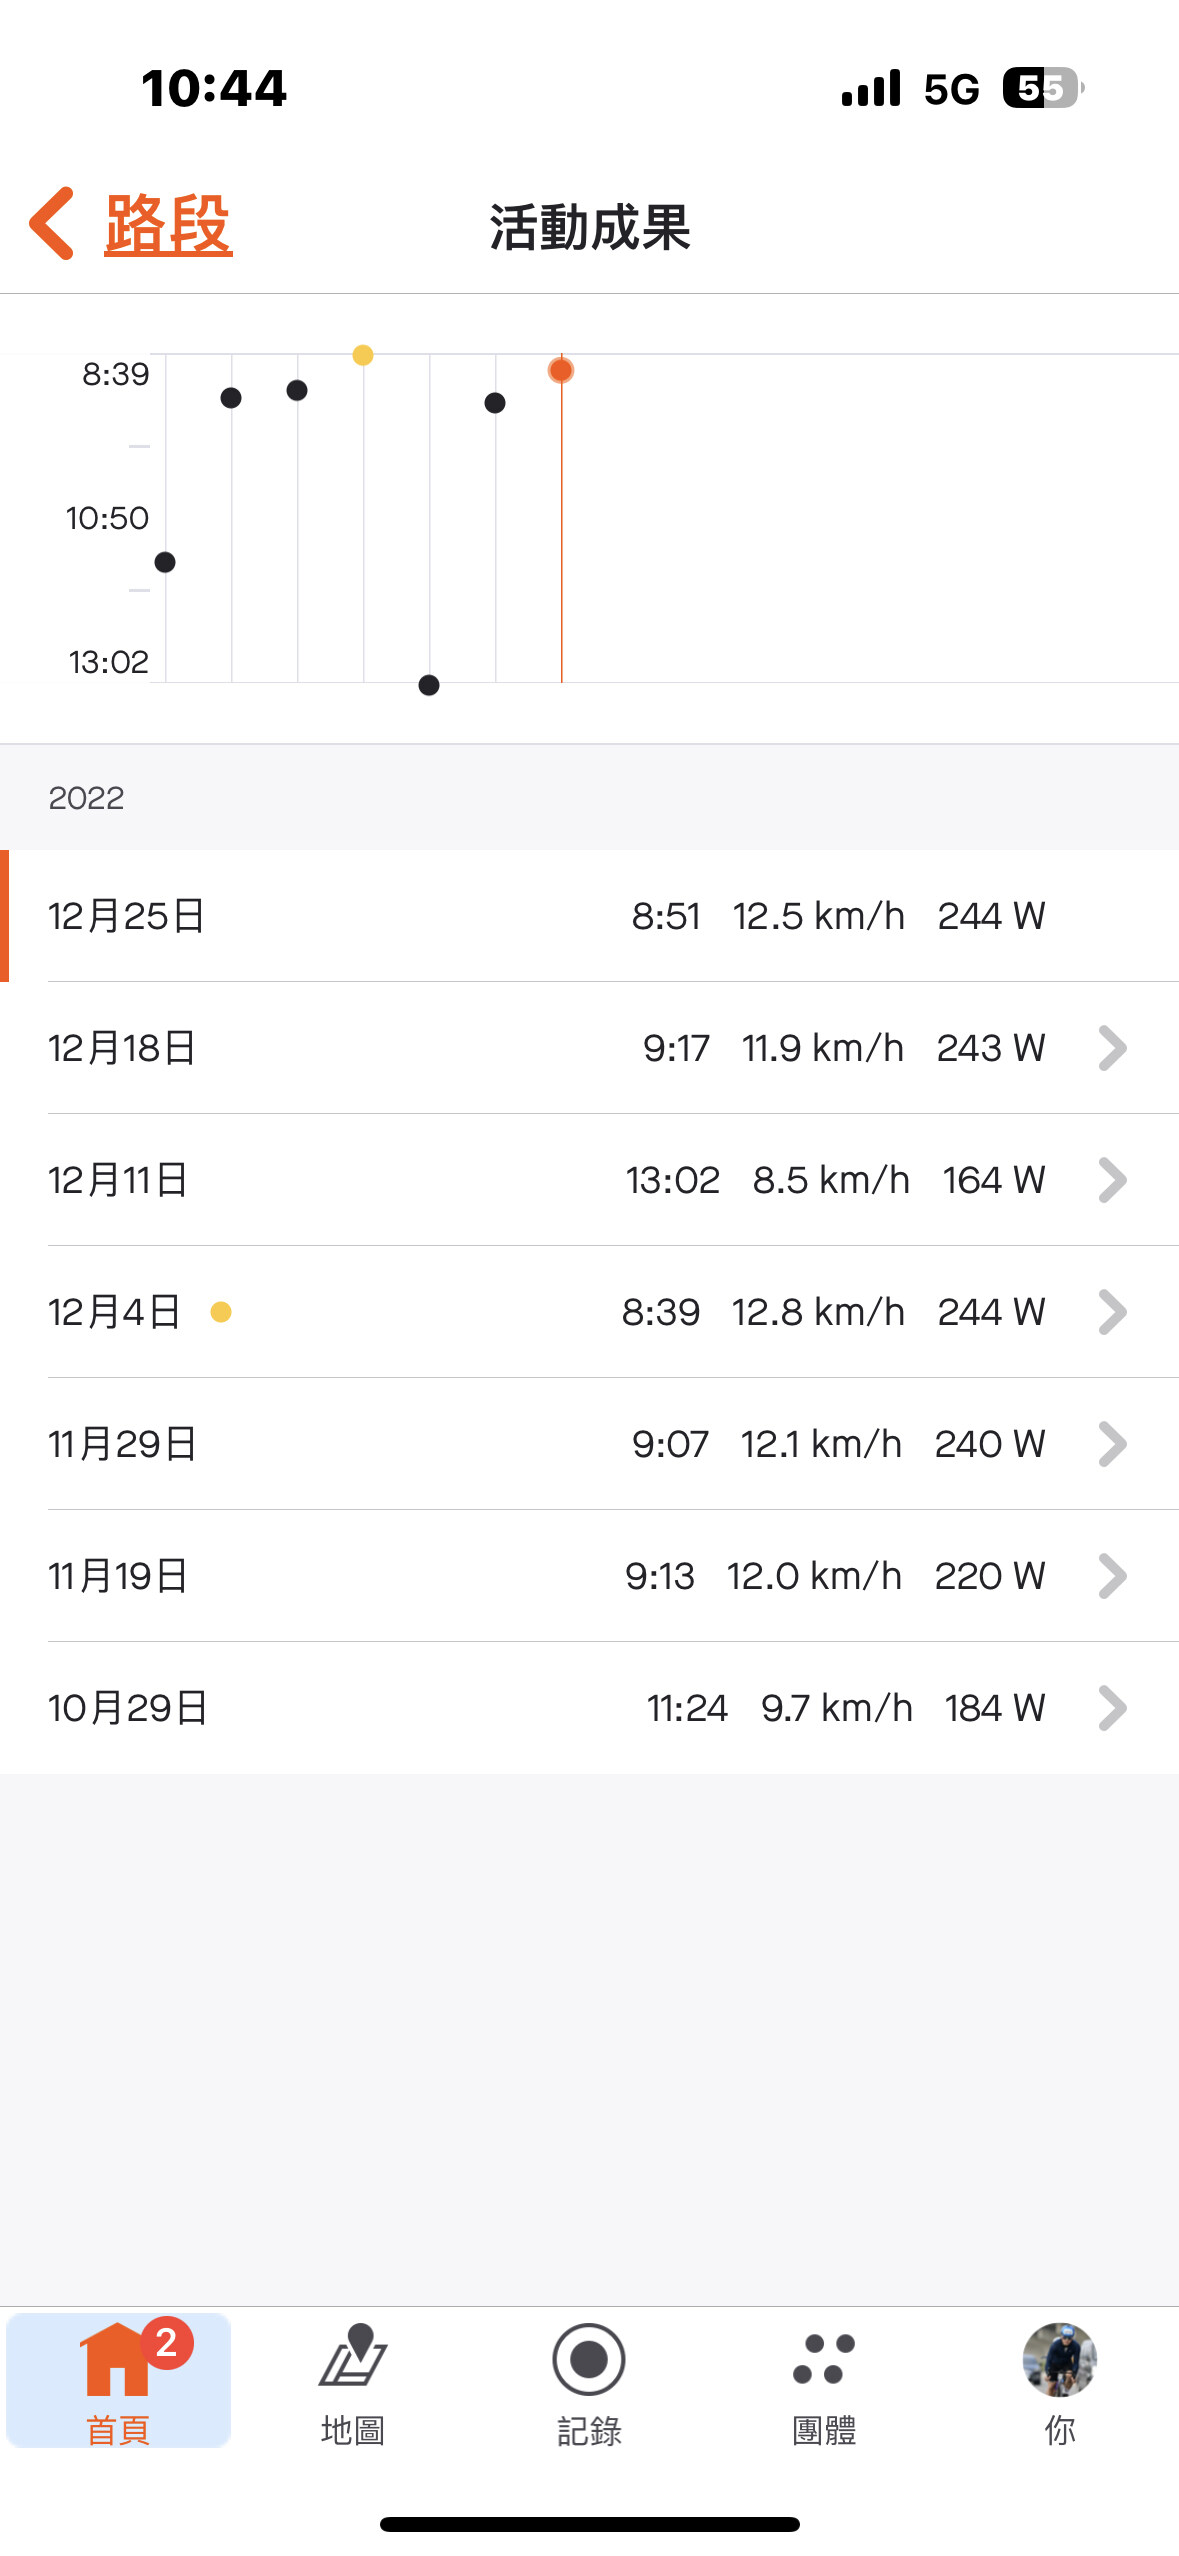Open the 路段 back link
Viewport: 1179px width, 2556px height.
click(168, 225)
